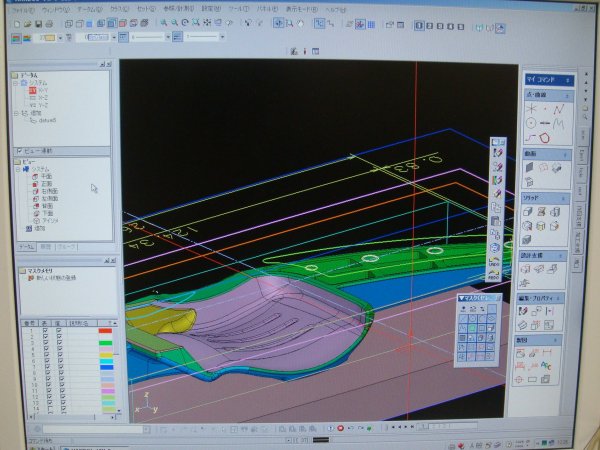Screen dimensions: 600x450
Task: Open the layer number combo dropdown arrow
Action: tap(114, 38)
